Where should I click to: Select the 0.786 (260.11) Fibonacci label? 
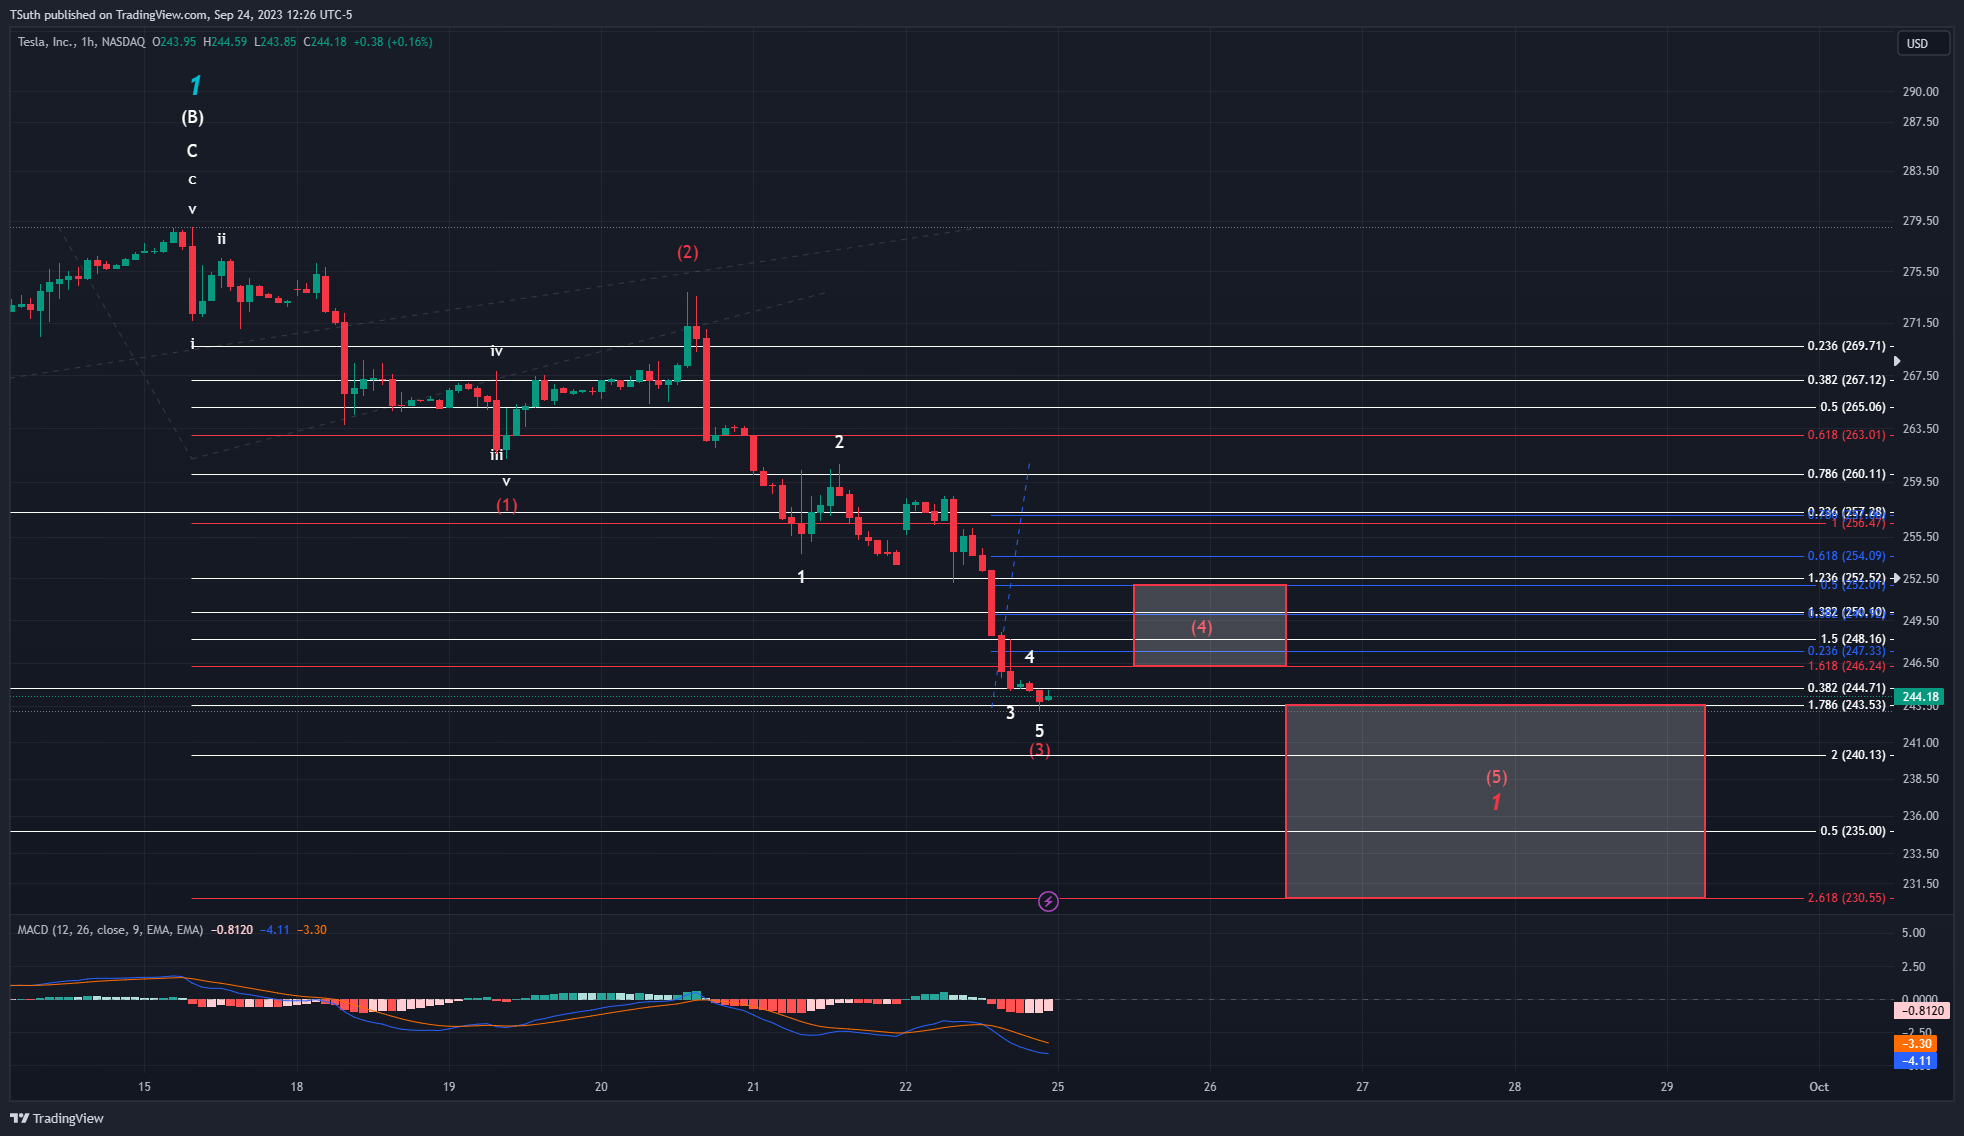[1846, 474]
